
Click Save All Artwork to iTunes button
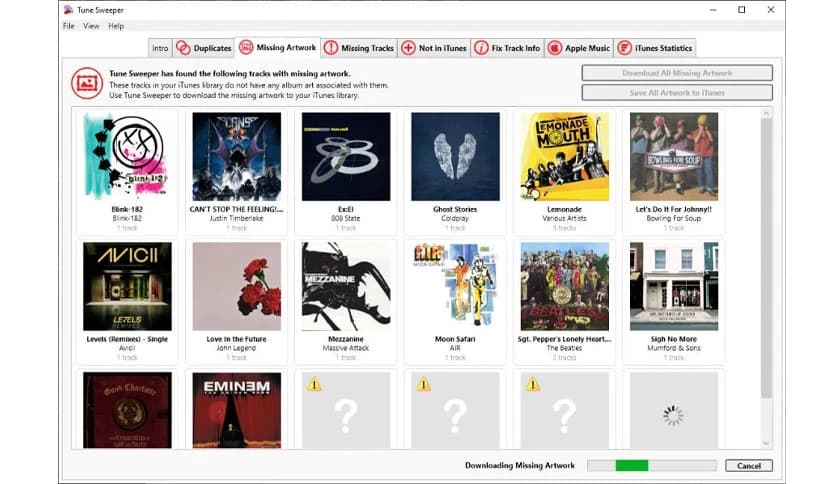point(677,93)
